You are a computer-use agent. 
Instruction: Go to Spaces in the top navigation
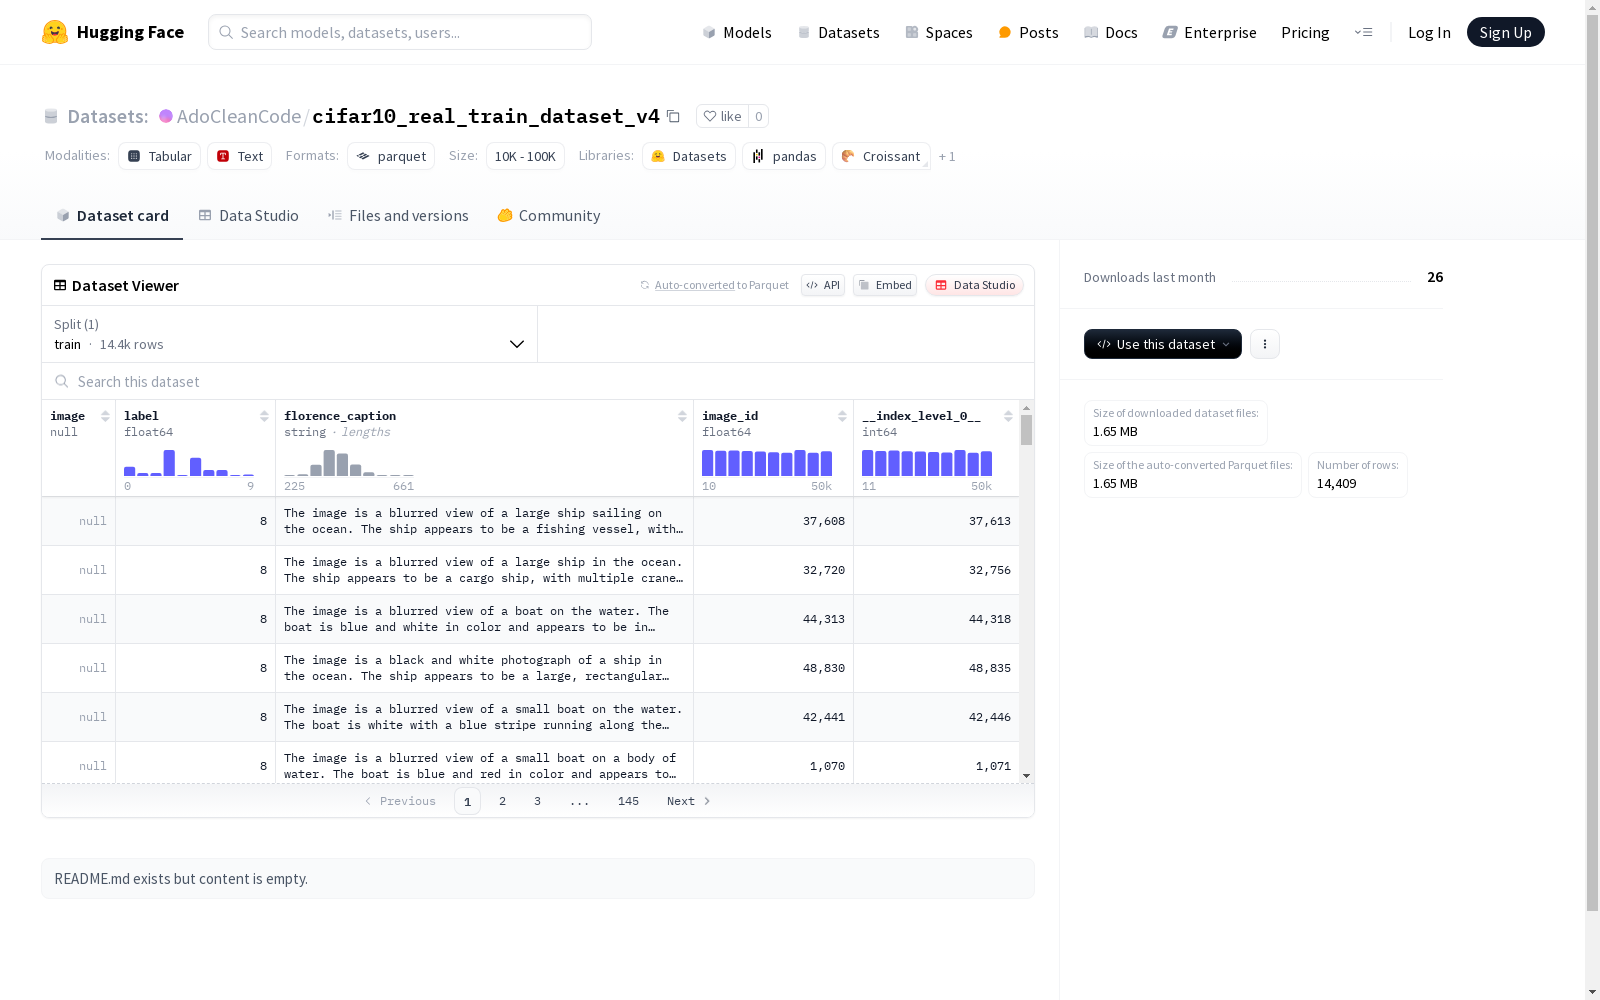click(x=939, y=32)
